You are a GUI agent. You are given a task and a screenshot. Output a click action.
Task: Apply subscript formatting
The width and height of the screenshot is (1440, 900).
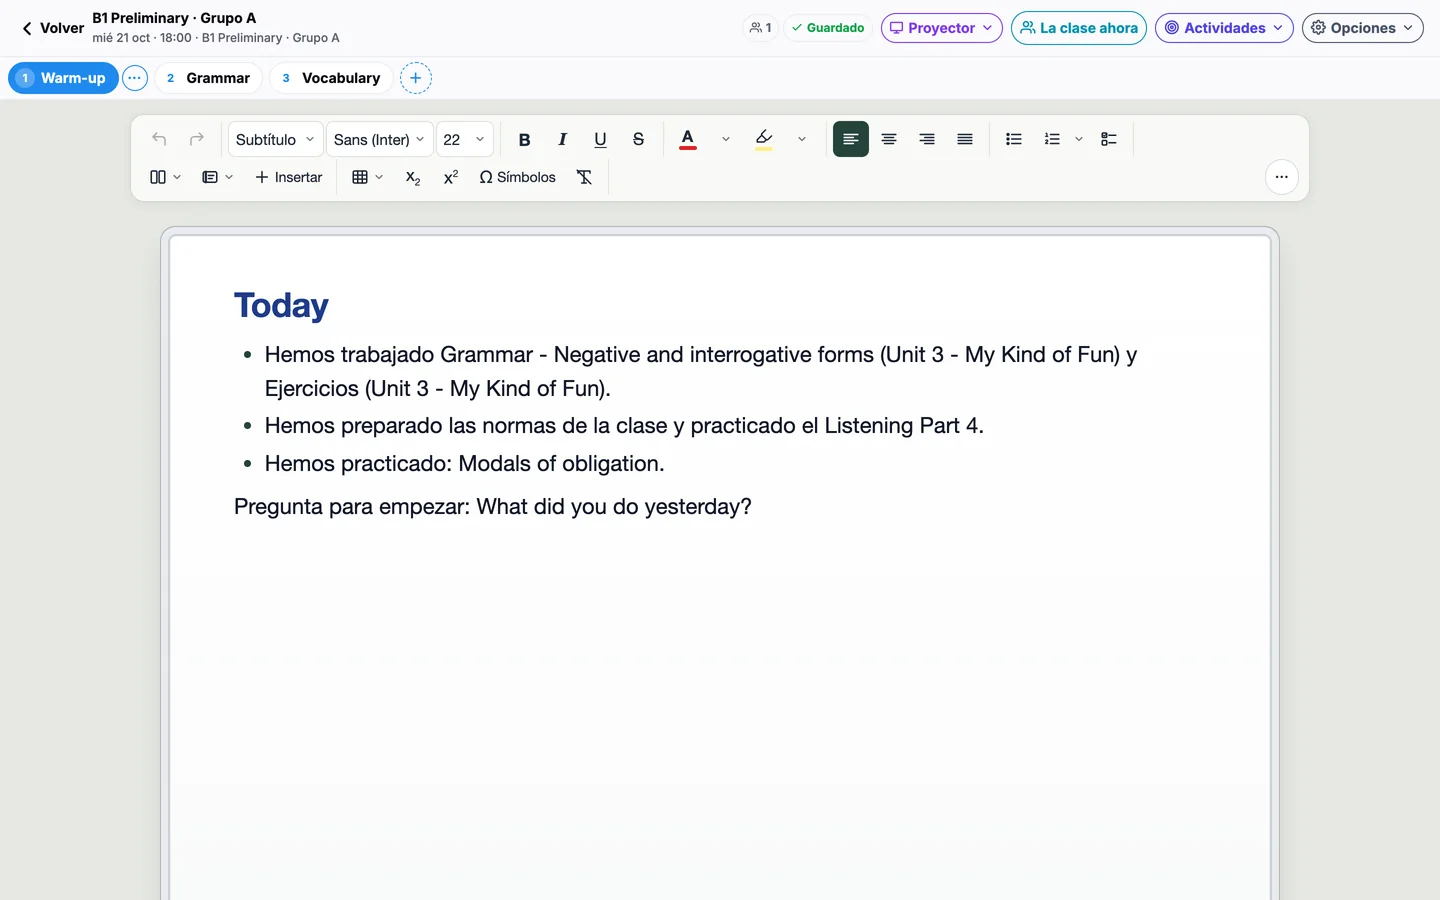tap(413, 177)
